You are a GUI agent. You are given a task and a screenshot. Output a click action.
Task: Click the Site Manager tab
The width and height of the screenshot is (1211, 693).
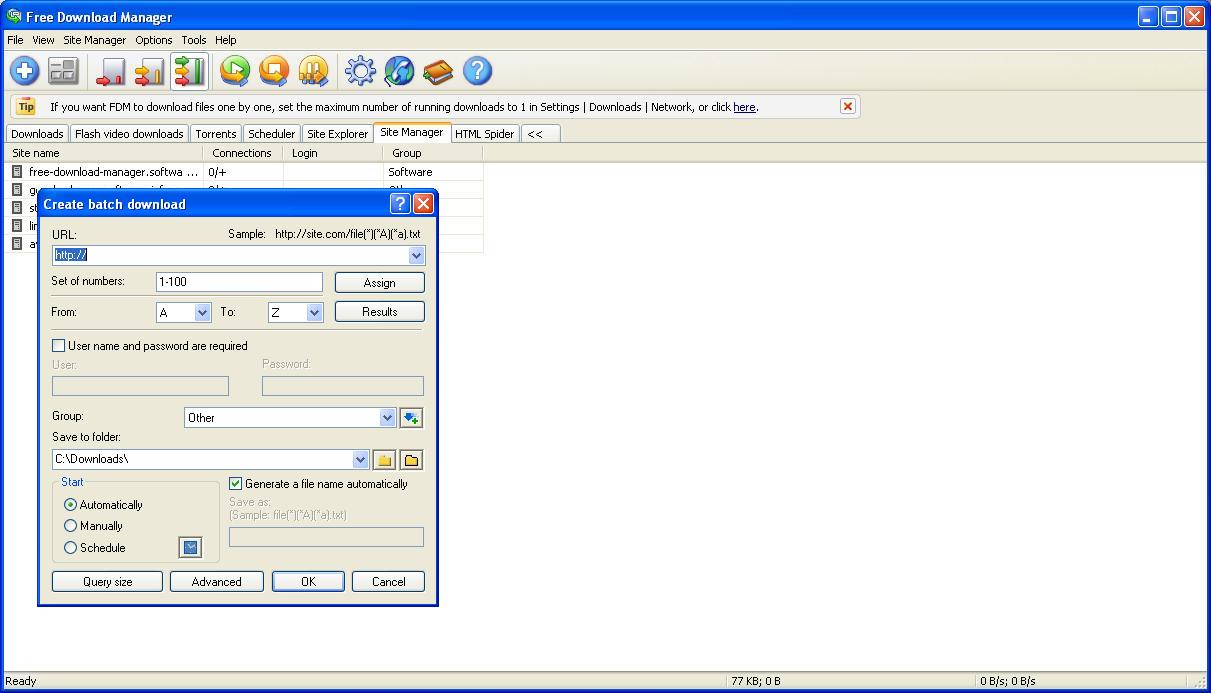411,132
